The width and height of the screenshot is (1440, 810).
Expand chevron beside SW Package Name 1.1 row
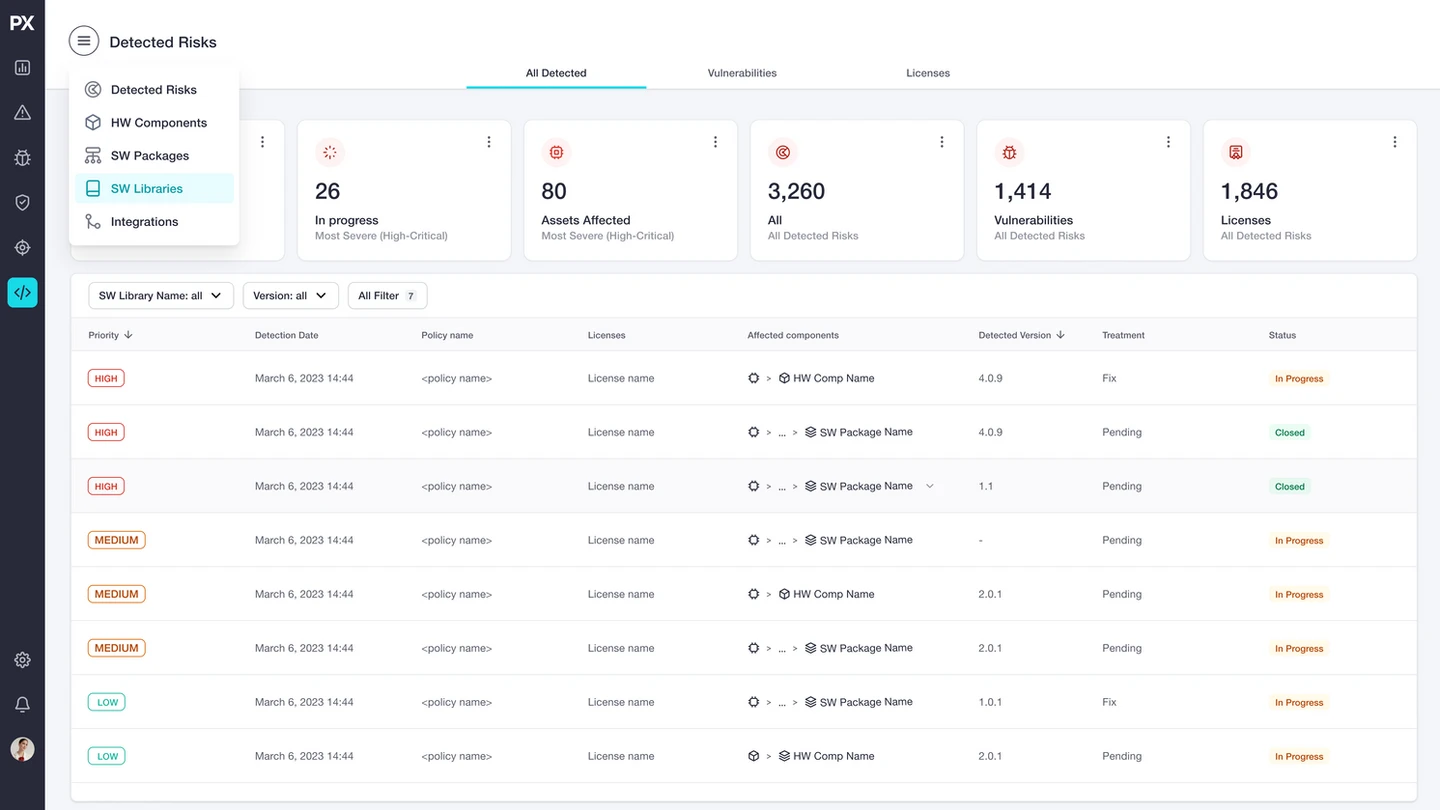(x=930, y=486)
